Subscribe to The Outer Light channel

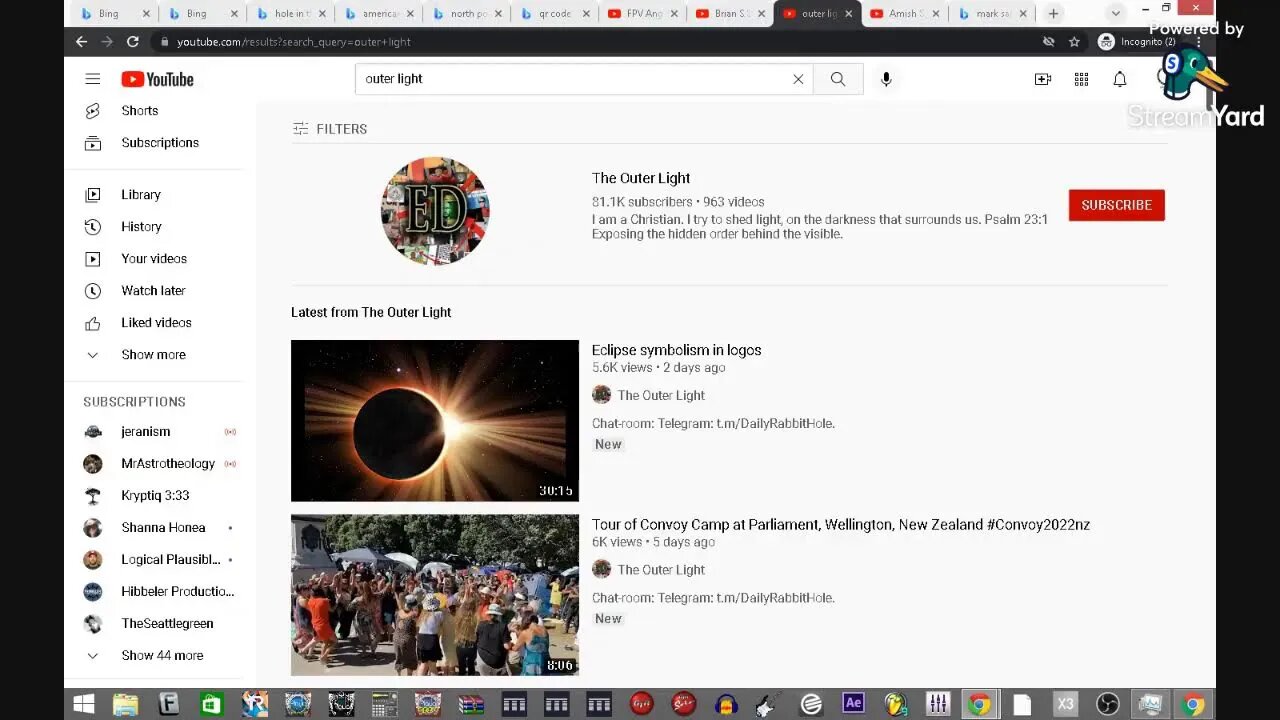tap(1116, 205)
